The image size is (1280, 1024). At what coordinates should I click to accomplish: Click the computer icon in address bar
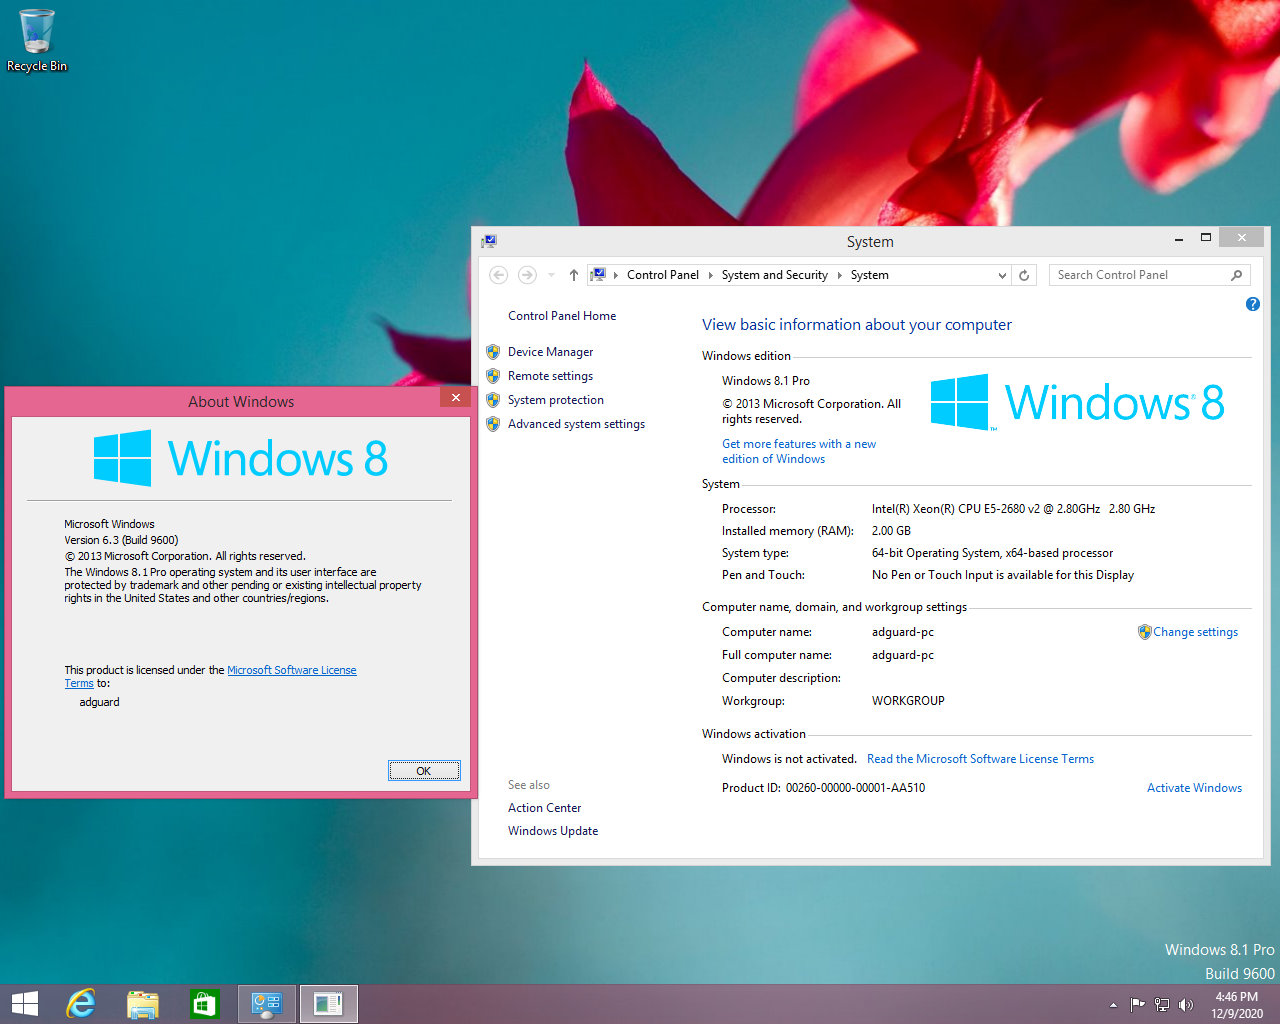pos(598,275)
